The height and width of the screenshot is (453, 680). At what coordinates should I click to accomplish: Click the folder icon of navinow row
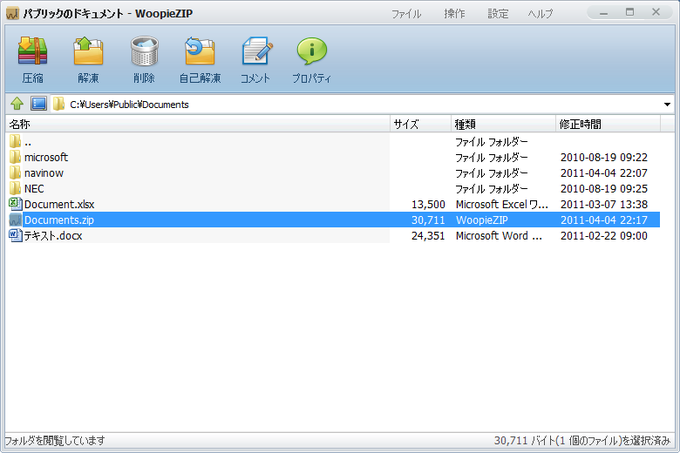pos(15,173)
